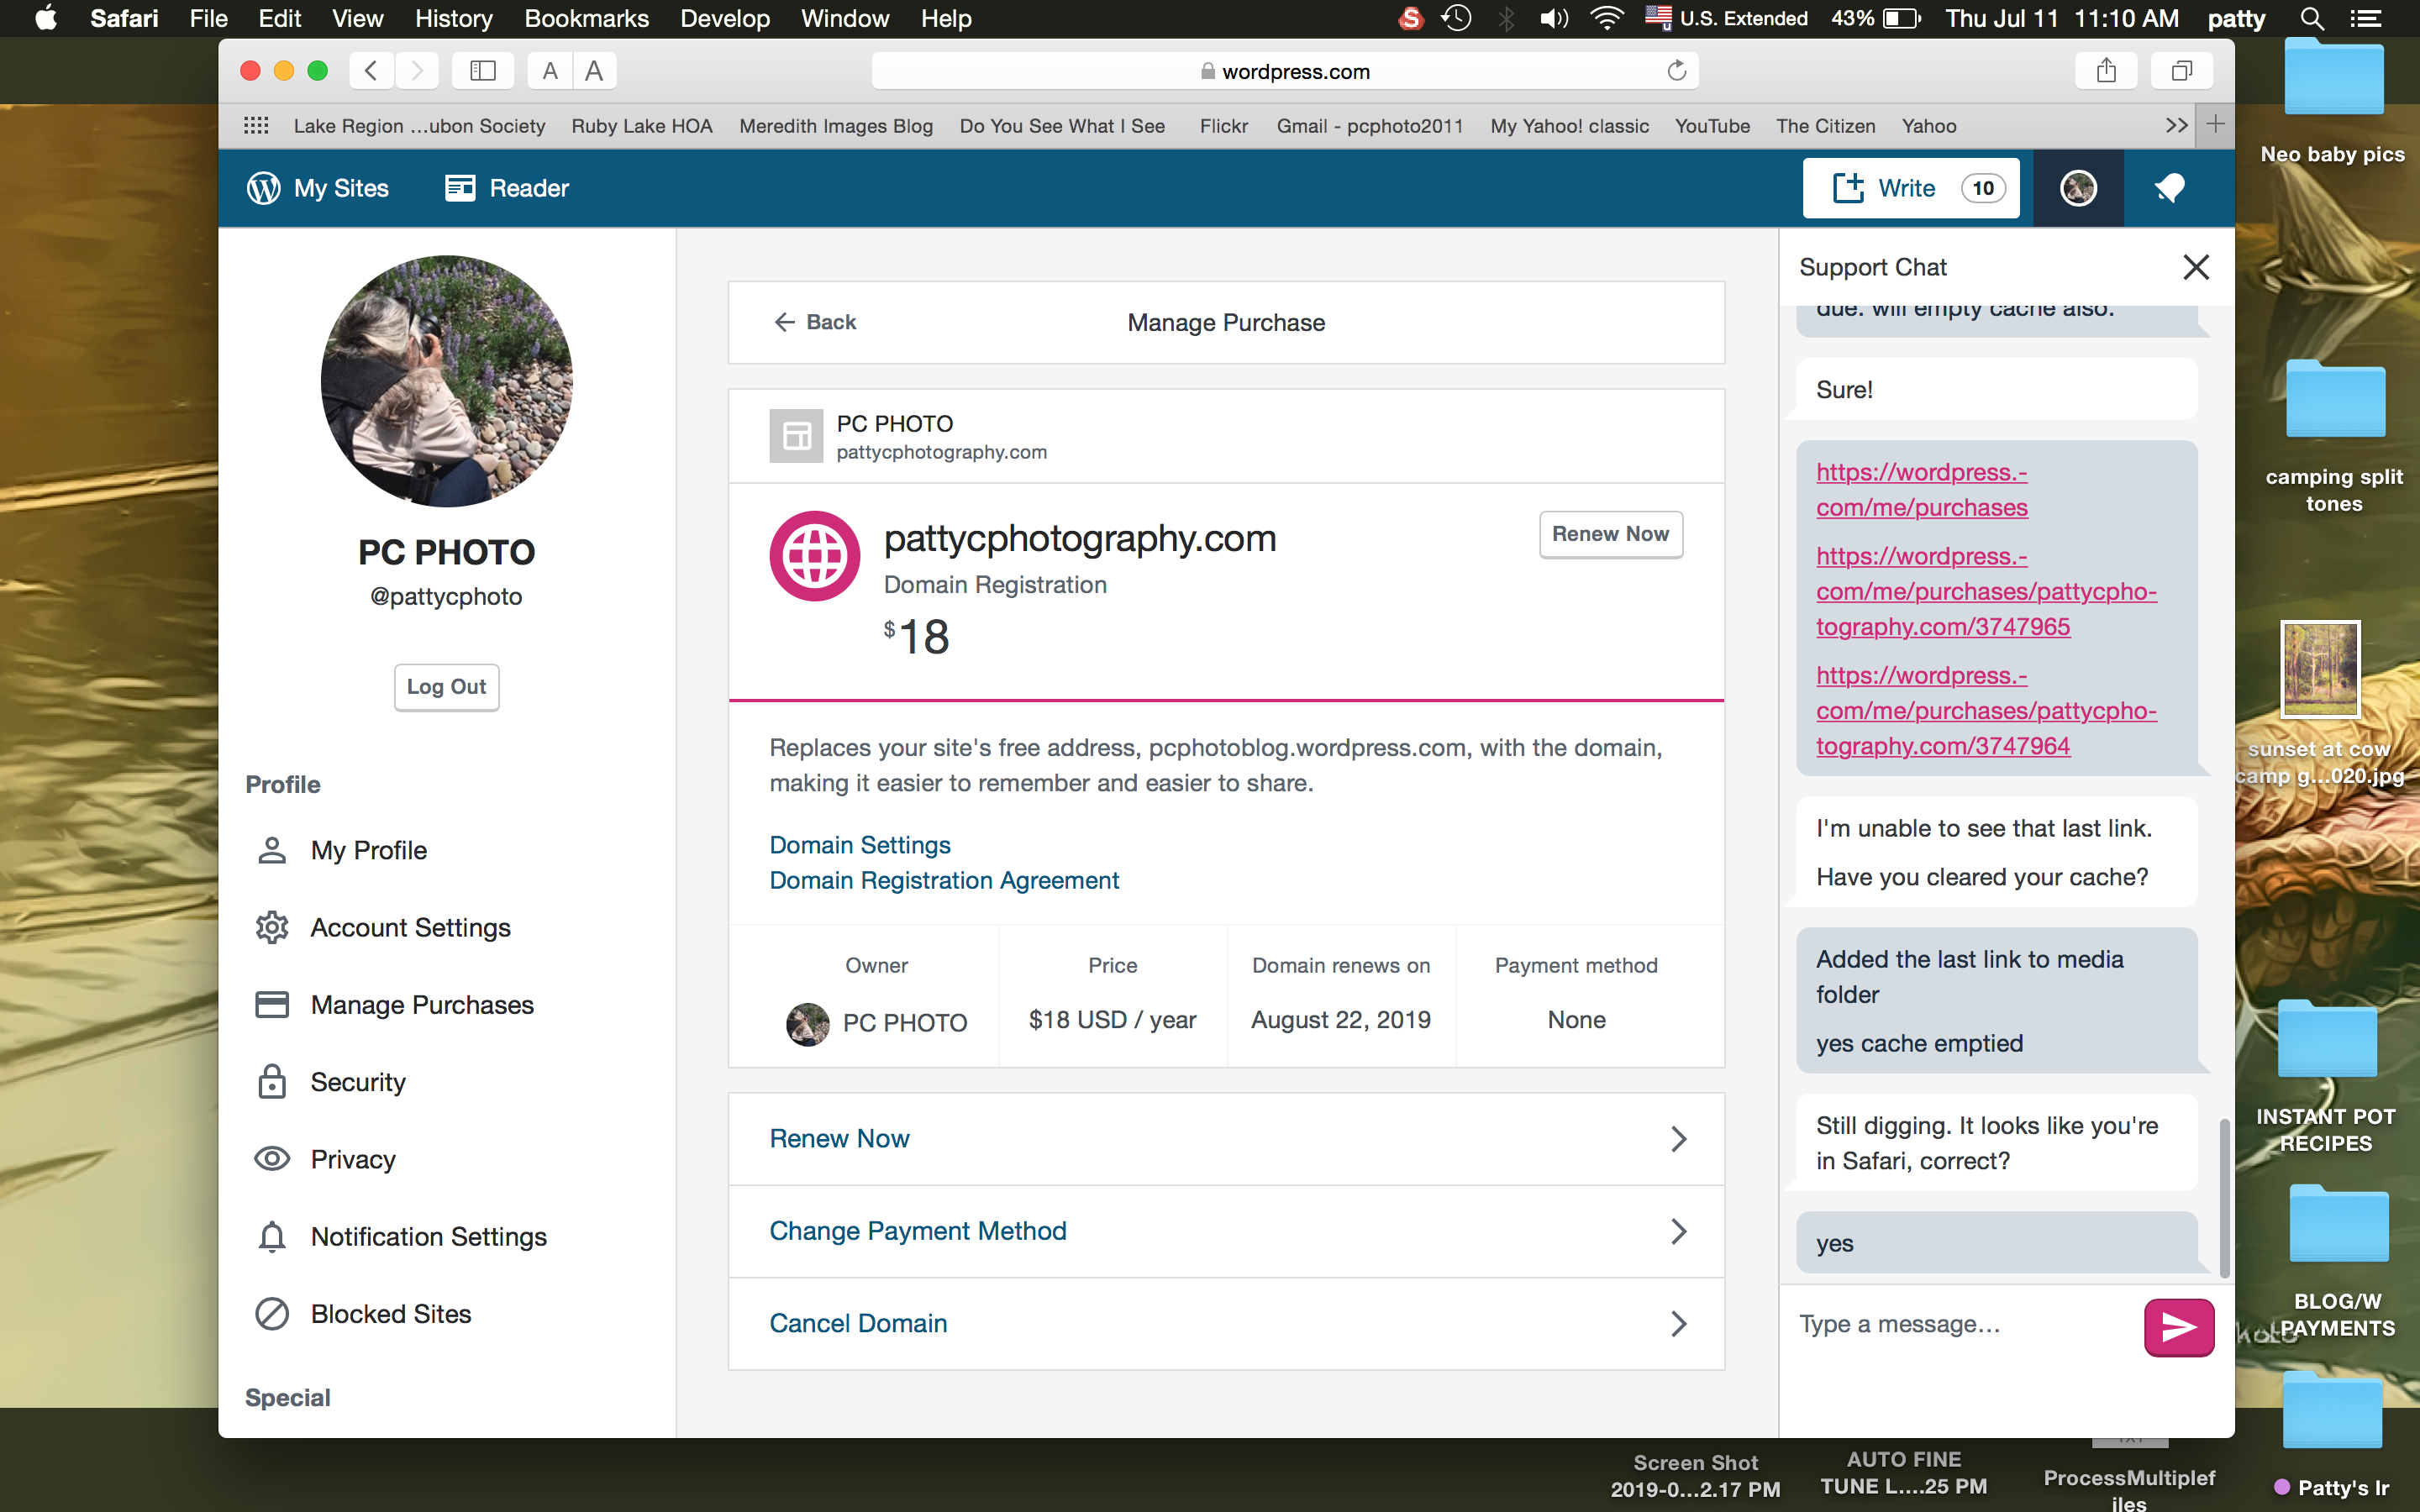The width and height of the screenshot is (2420, 1512).
Task: Close the Support Chat panel
Action: pyautogui.click(x=2195, y=267)
